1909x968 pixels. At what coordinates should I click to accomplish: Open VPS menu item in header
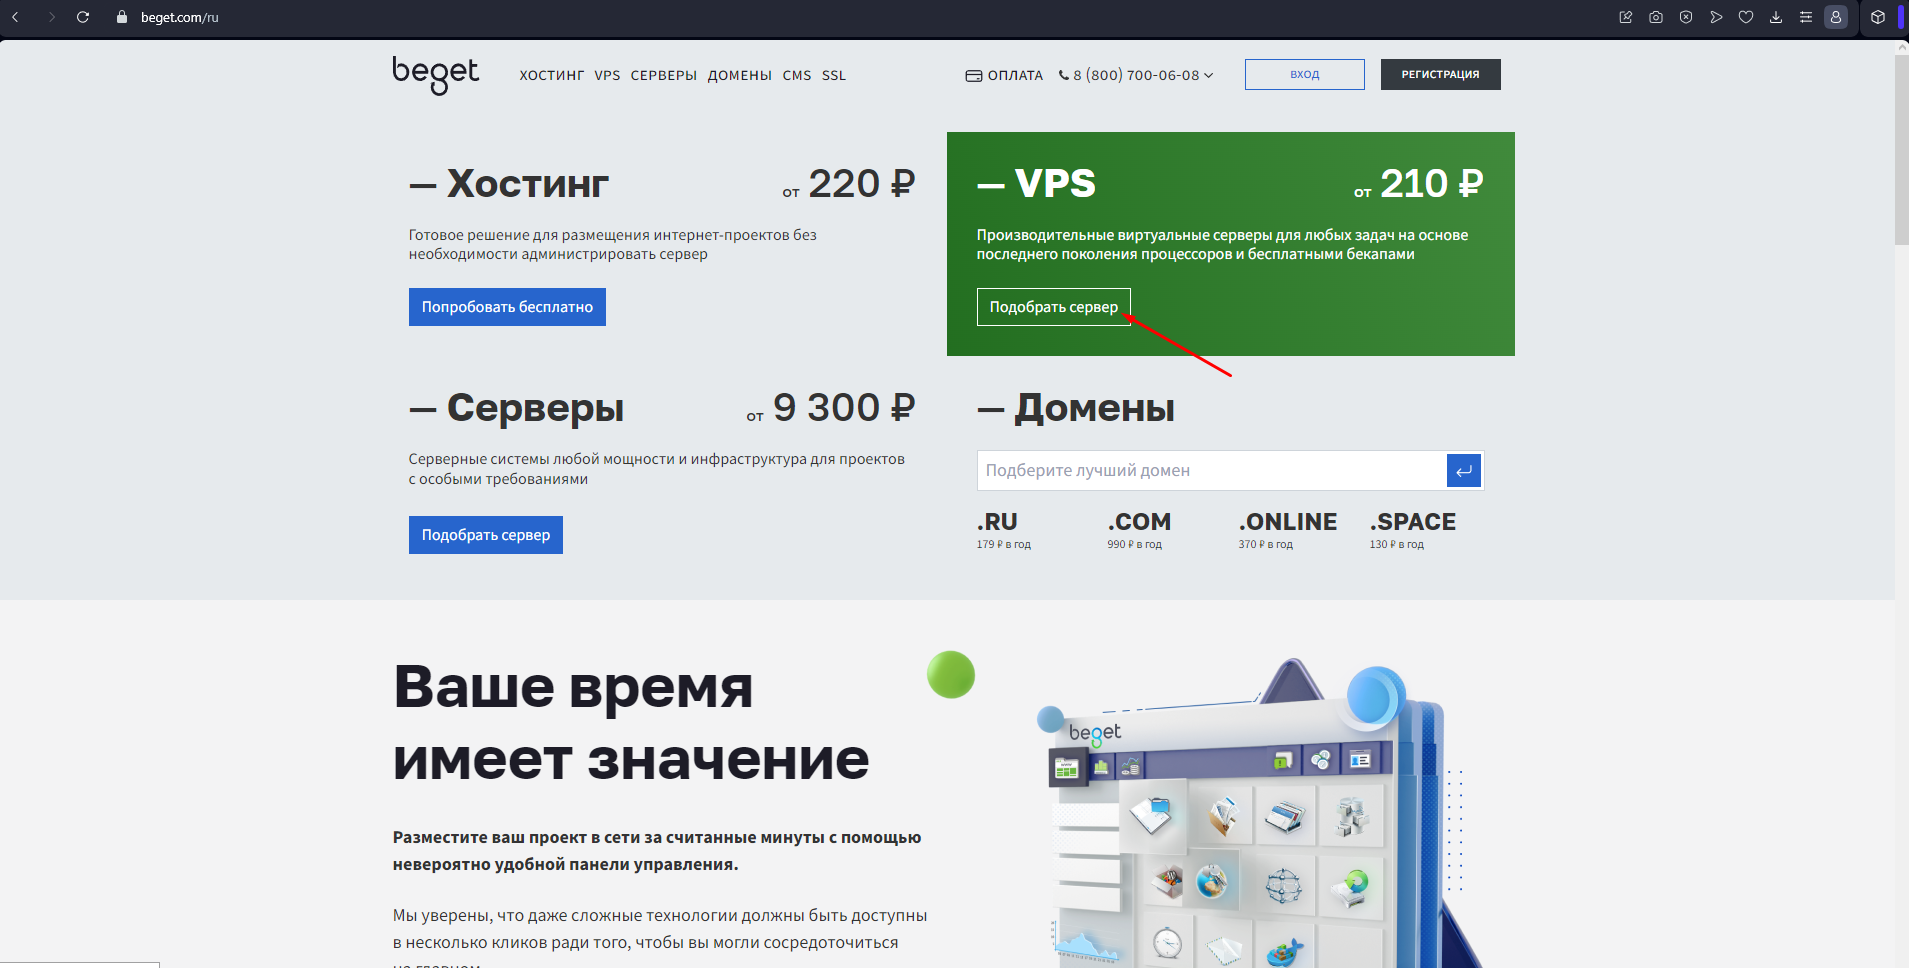click(x=607, y=75)
